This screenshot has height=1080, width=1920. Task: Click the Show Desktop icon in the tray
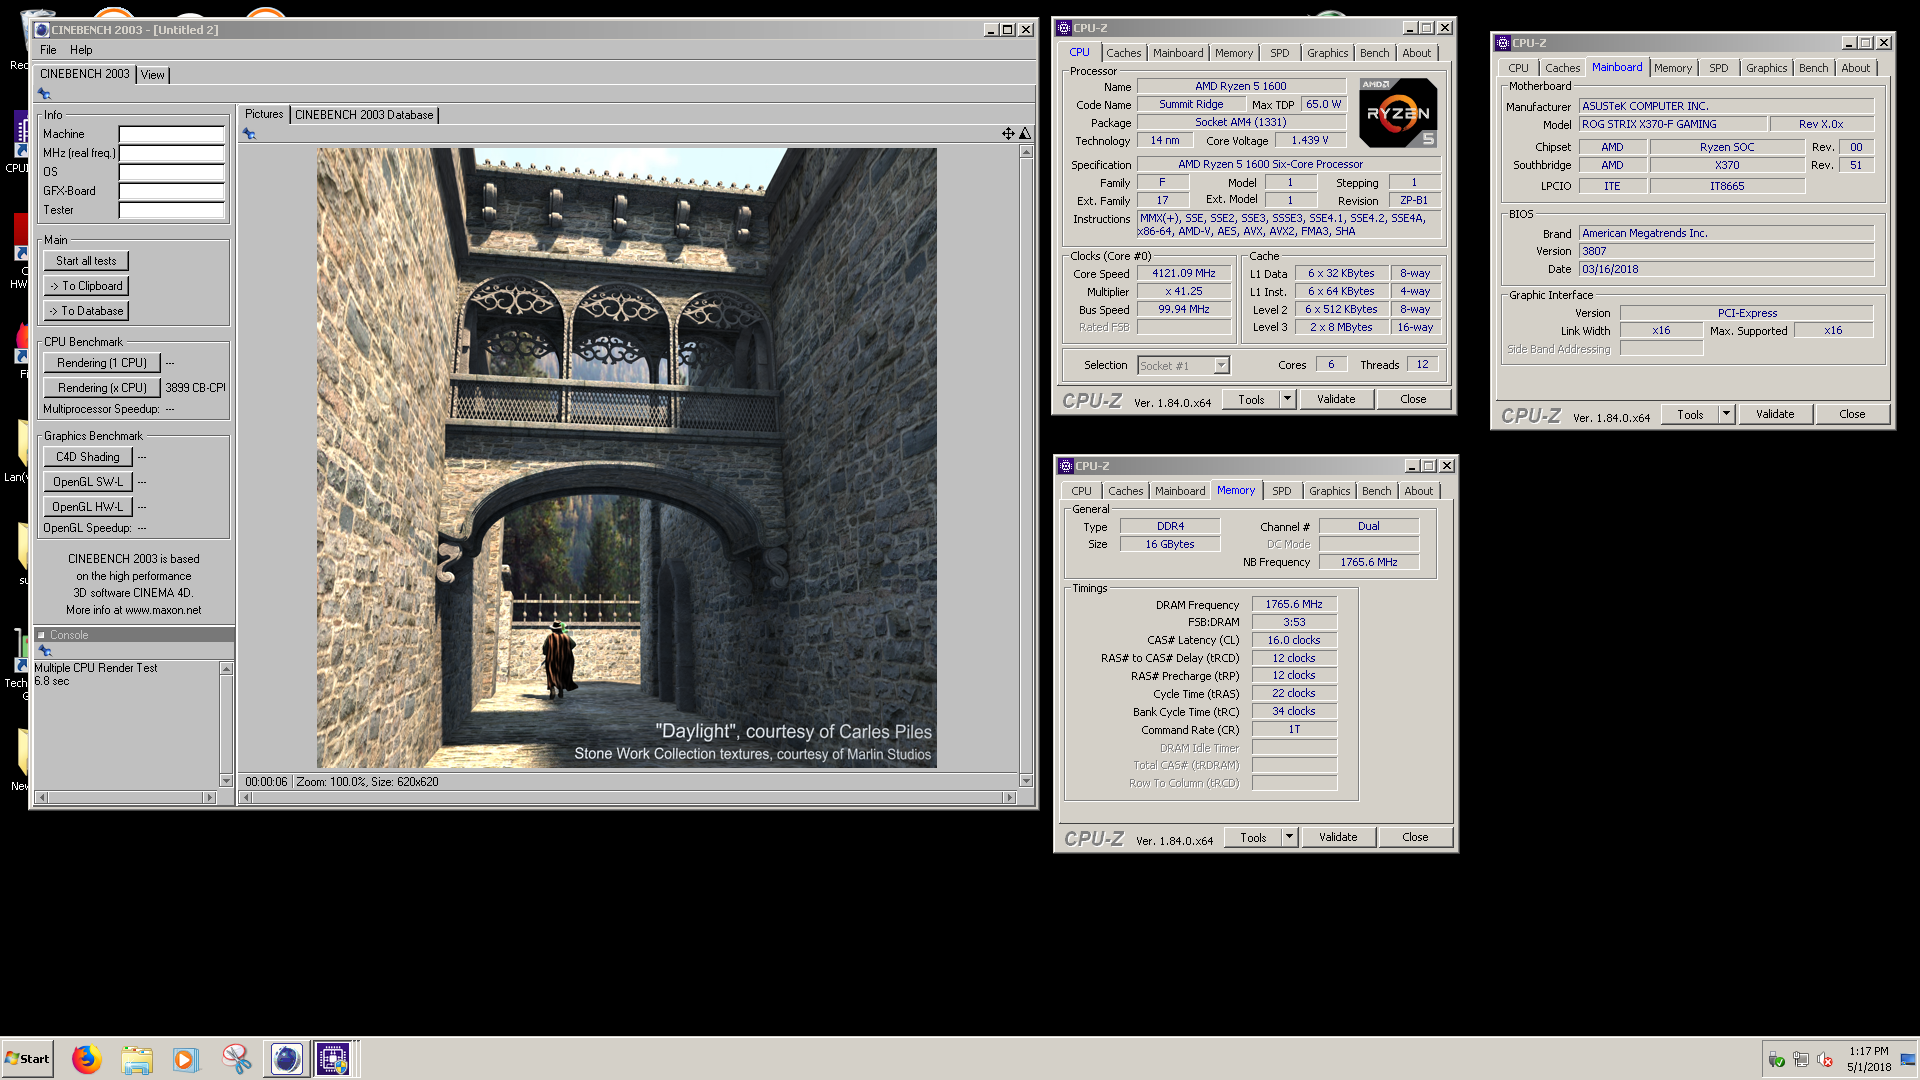[x=1908, y=1060]
